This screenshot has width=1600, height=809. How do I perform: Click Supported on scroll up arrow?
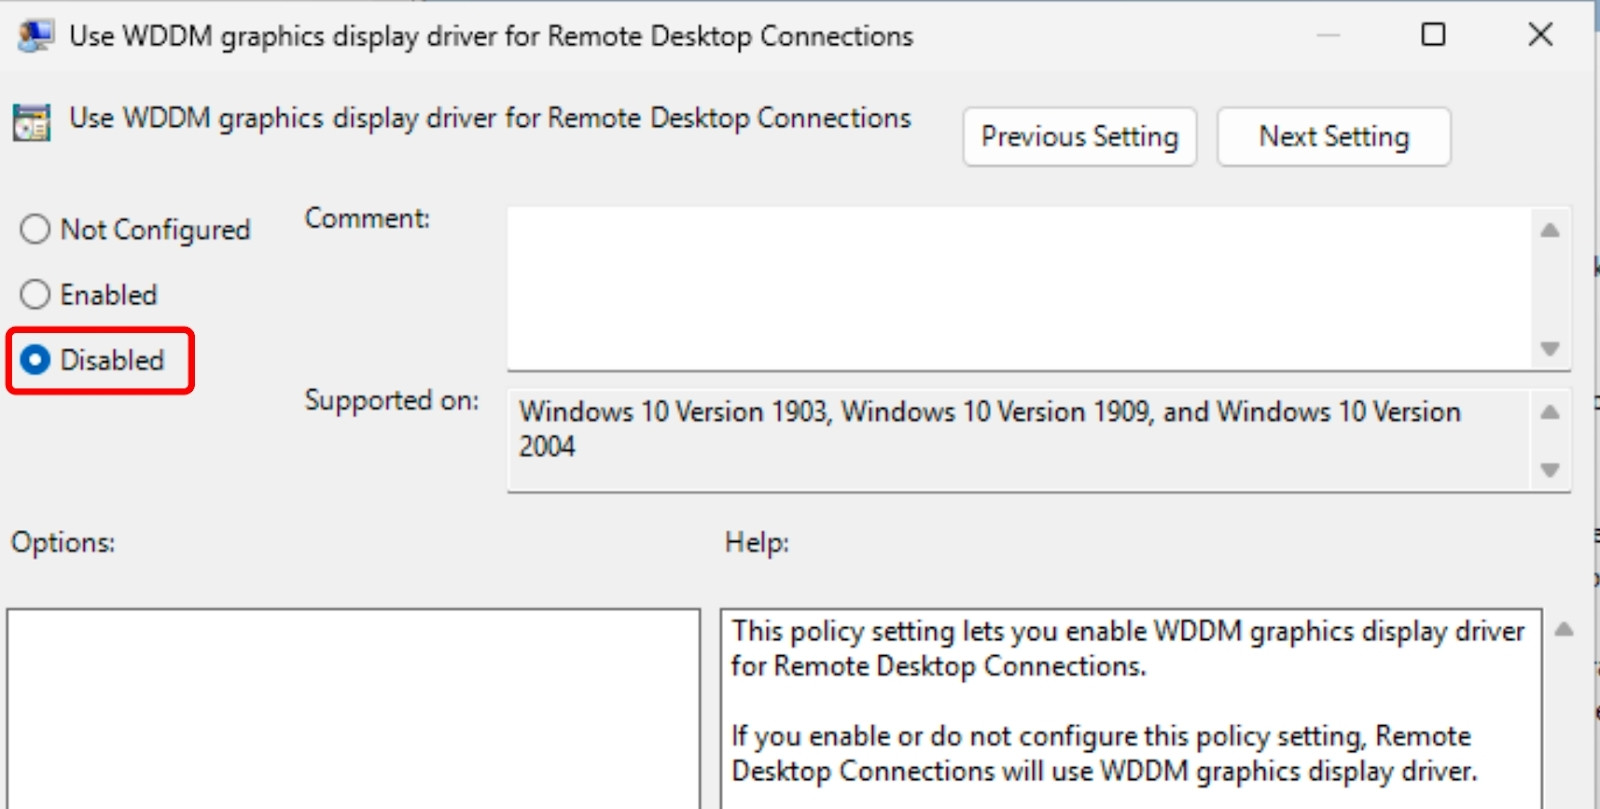(x=1550, y=411)
